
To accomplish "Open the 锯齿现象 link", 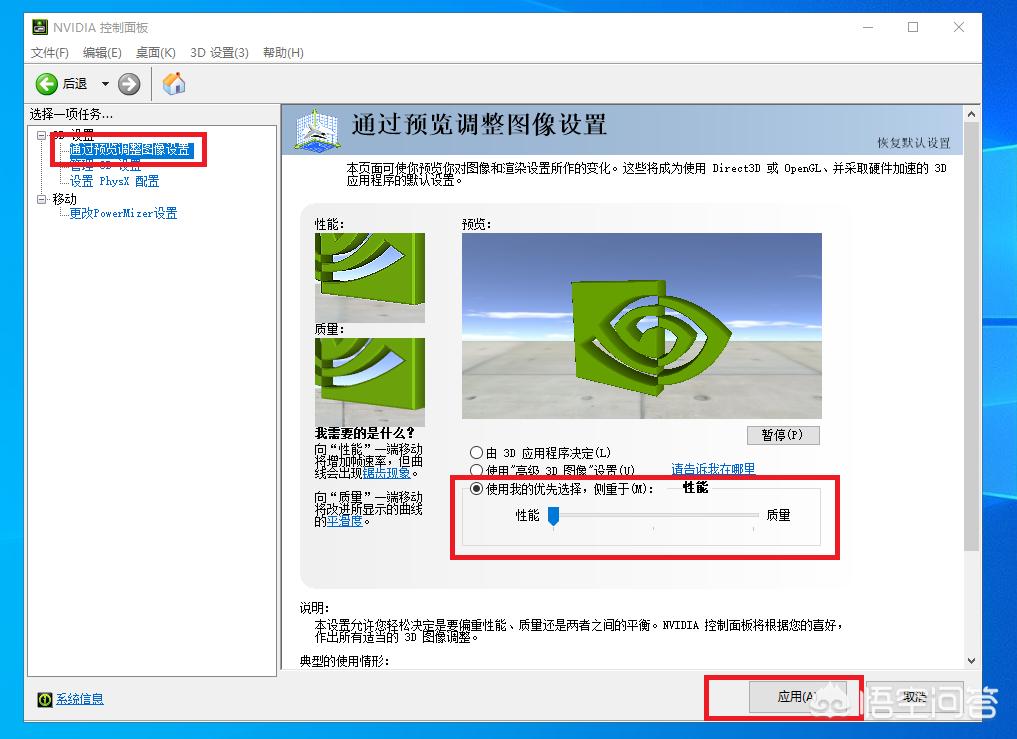I will point(387,472).
